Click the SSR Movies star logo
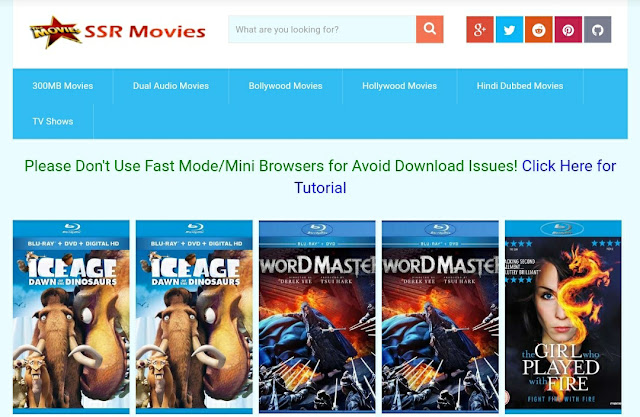 [x=55, y=32]
